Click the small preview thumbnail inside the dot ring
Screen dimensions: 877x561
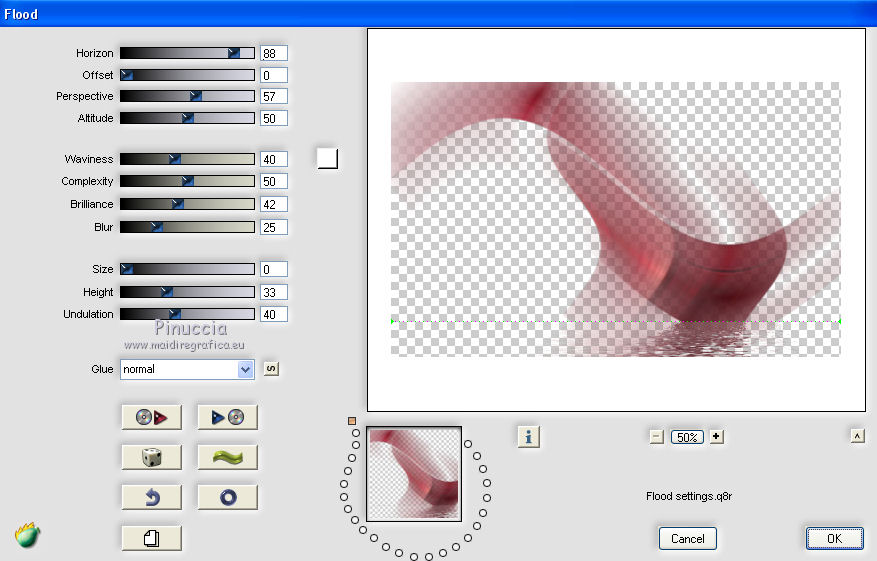(x=414, y=474)
